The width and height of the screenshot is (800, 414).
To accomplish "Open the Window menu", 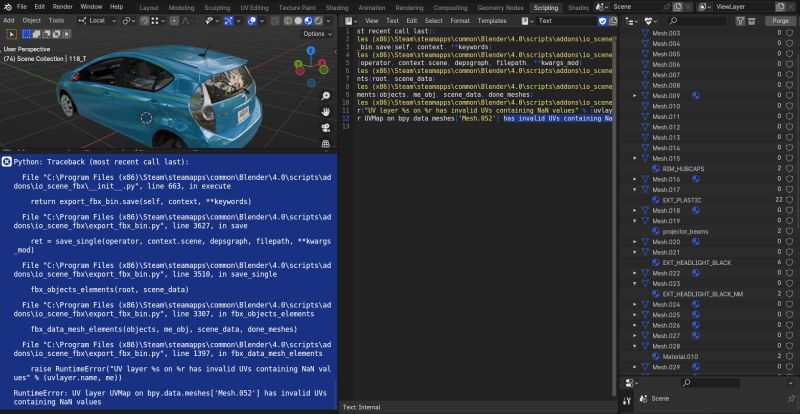I will point(91,7).
